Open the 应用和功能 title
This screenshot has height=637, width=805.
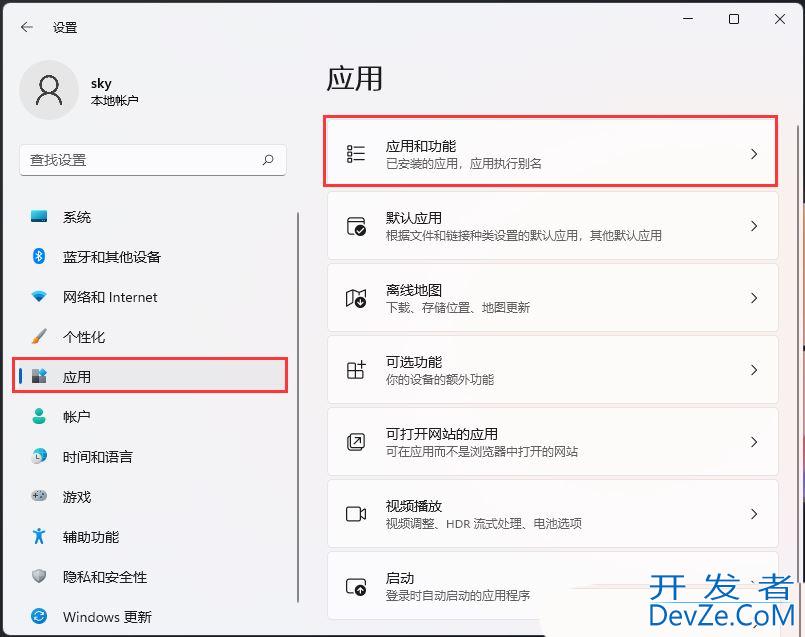420,146
